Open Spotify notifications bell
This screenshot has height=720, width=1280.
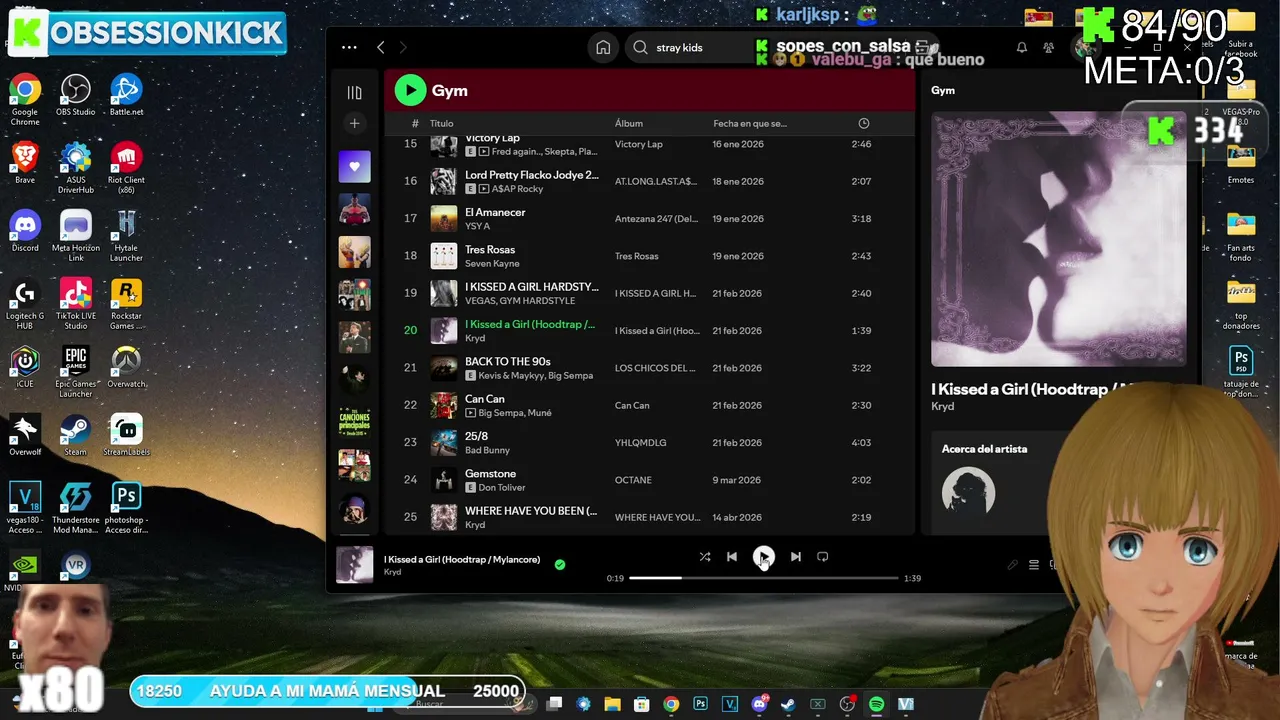pos(1022,47)
